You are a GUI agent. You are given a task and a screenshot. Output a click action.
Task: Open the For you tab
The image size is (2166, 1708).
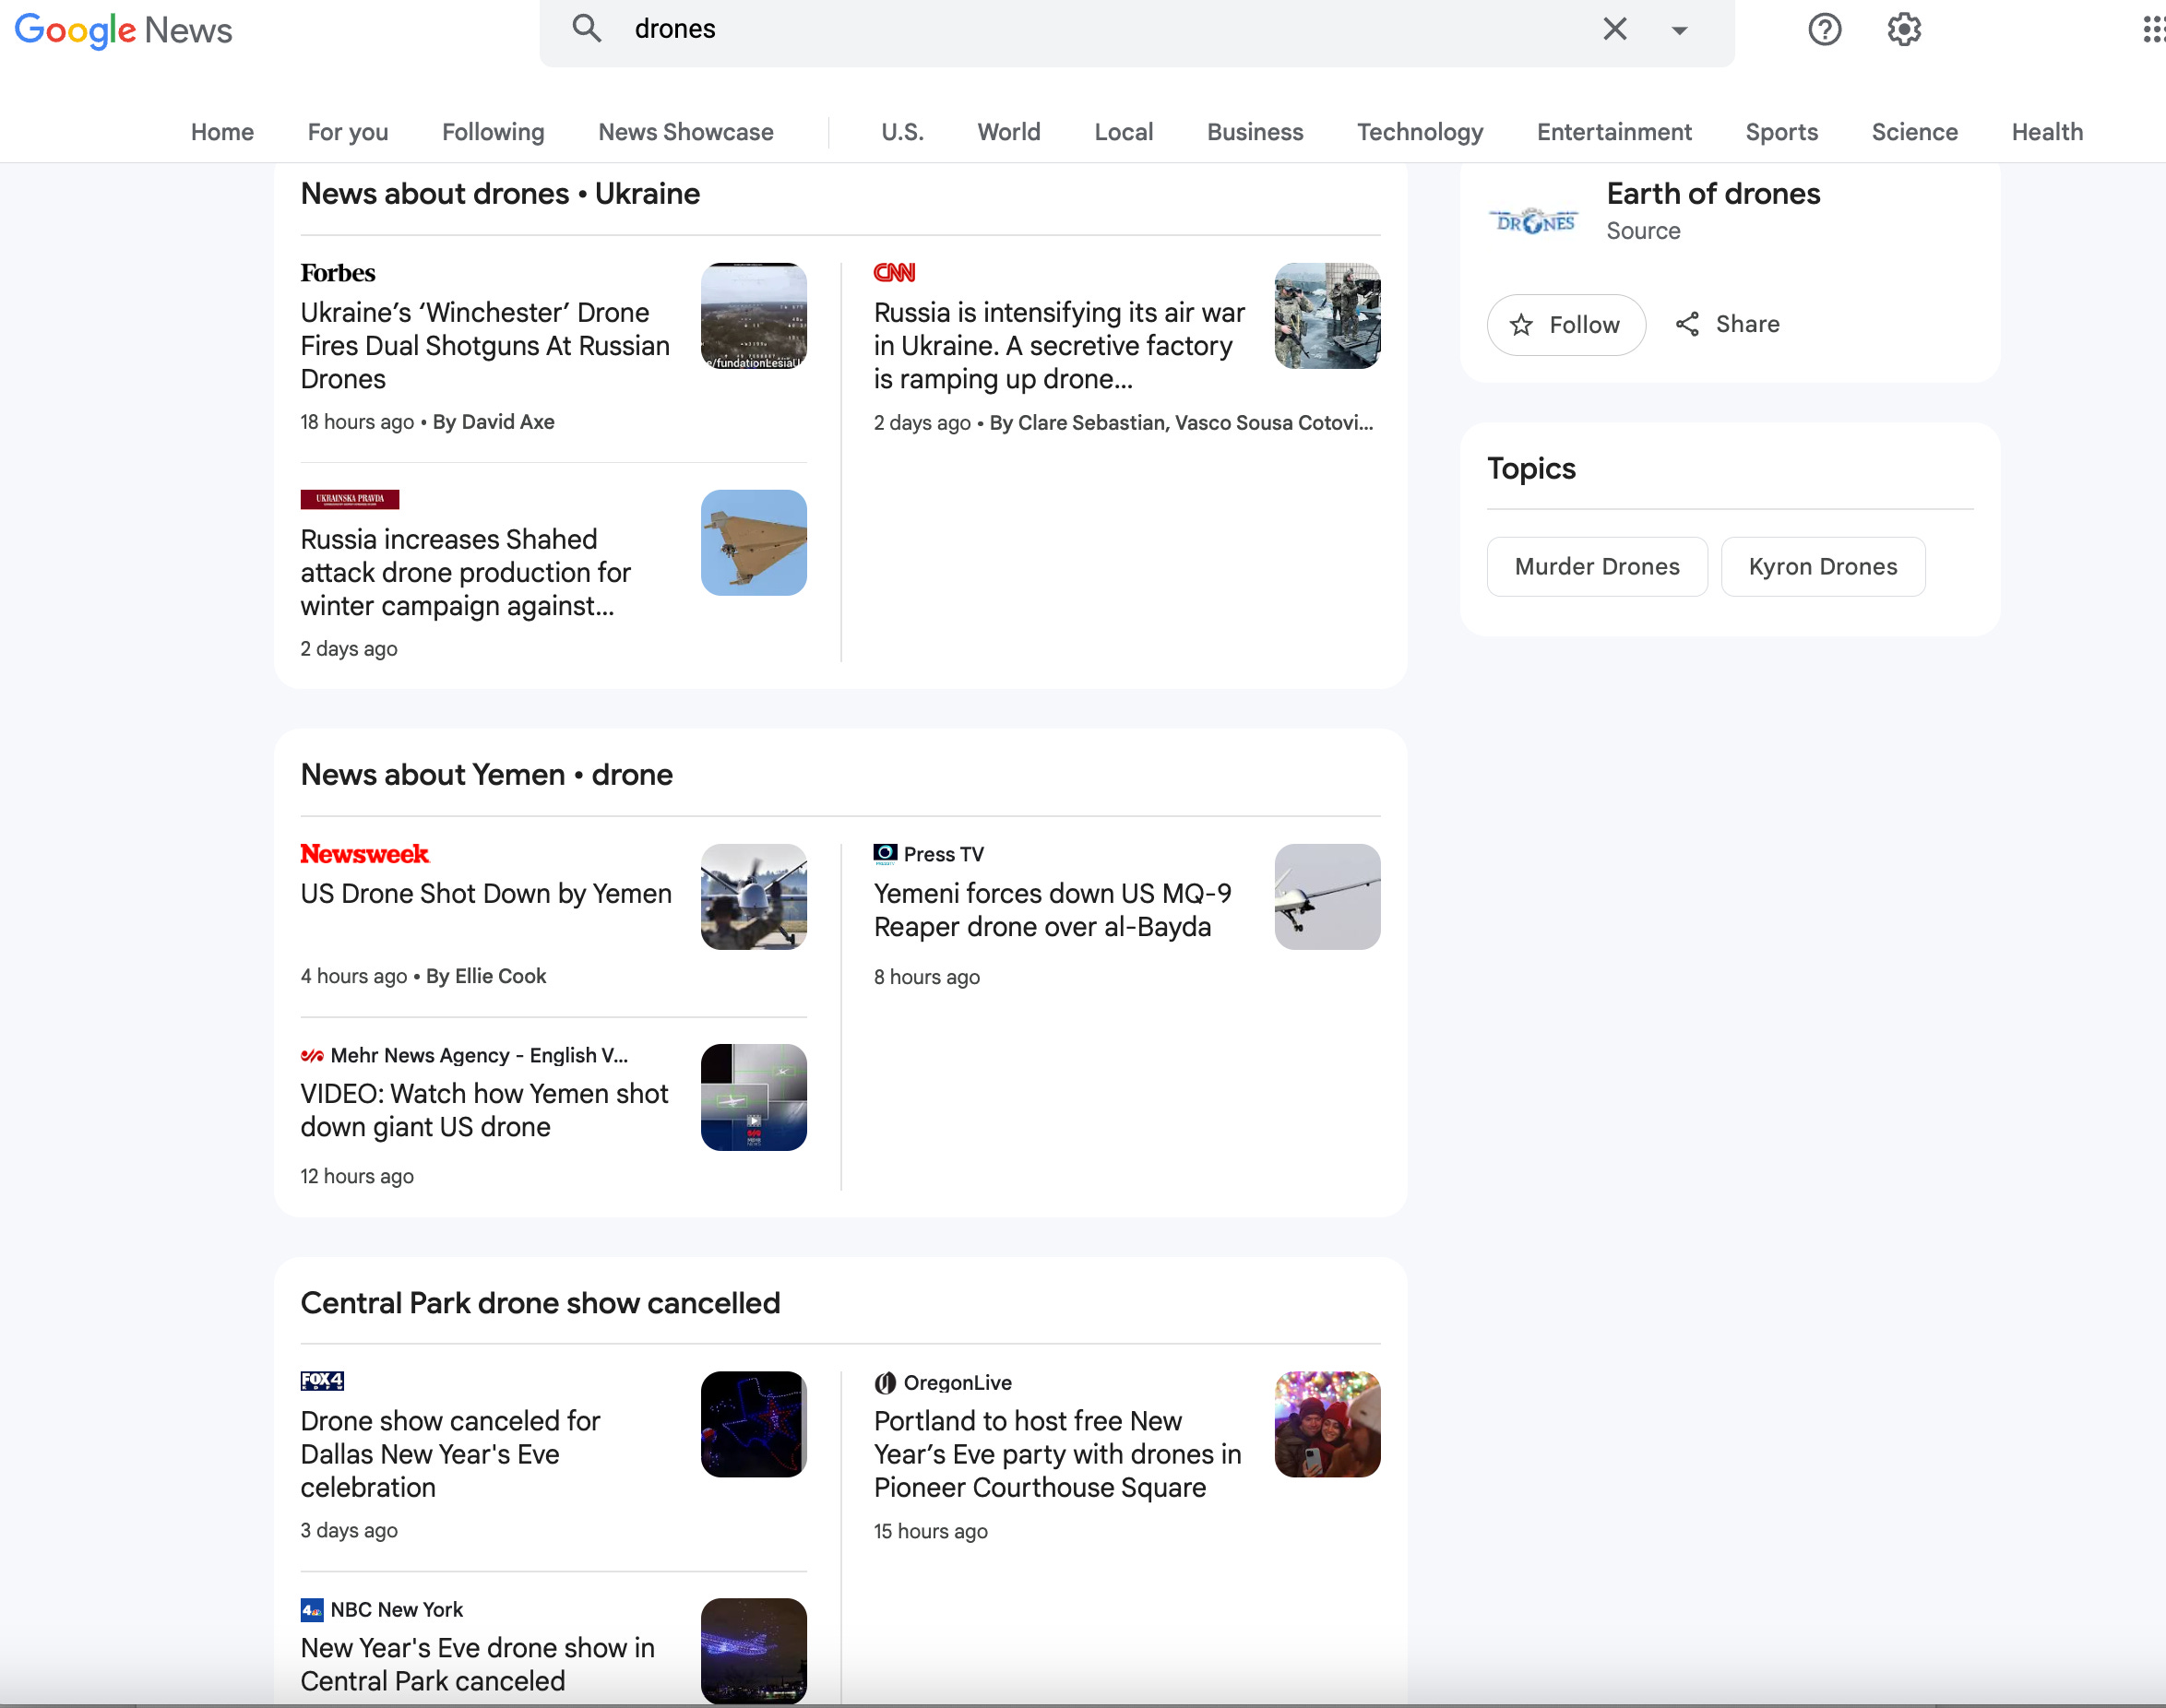point(347,132)
